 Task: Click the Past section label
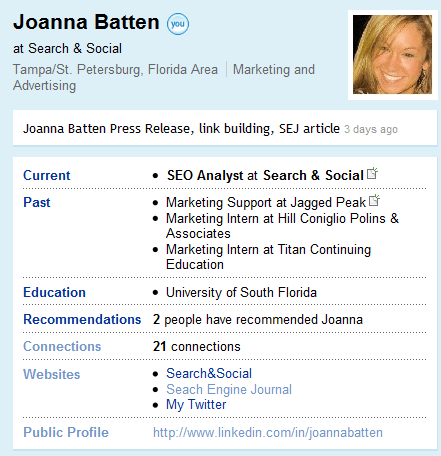pyautogui.click(x=37, y=202)
